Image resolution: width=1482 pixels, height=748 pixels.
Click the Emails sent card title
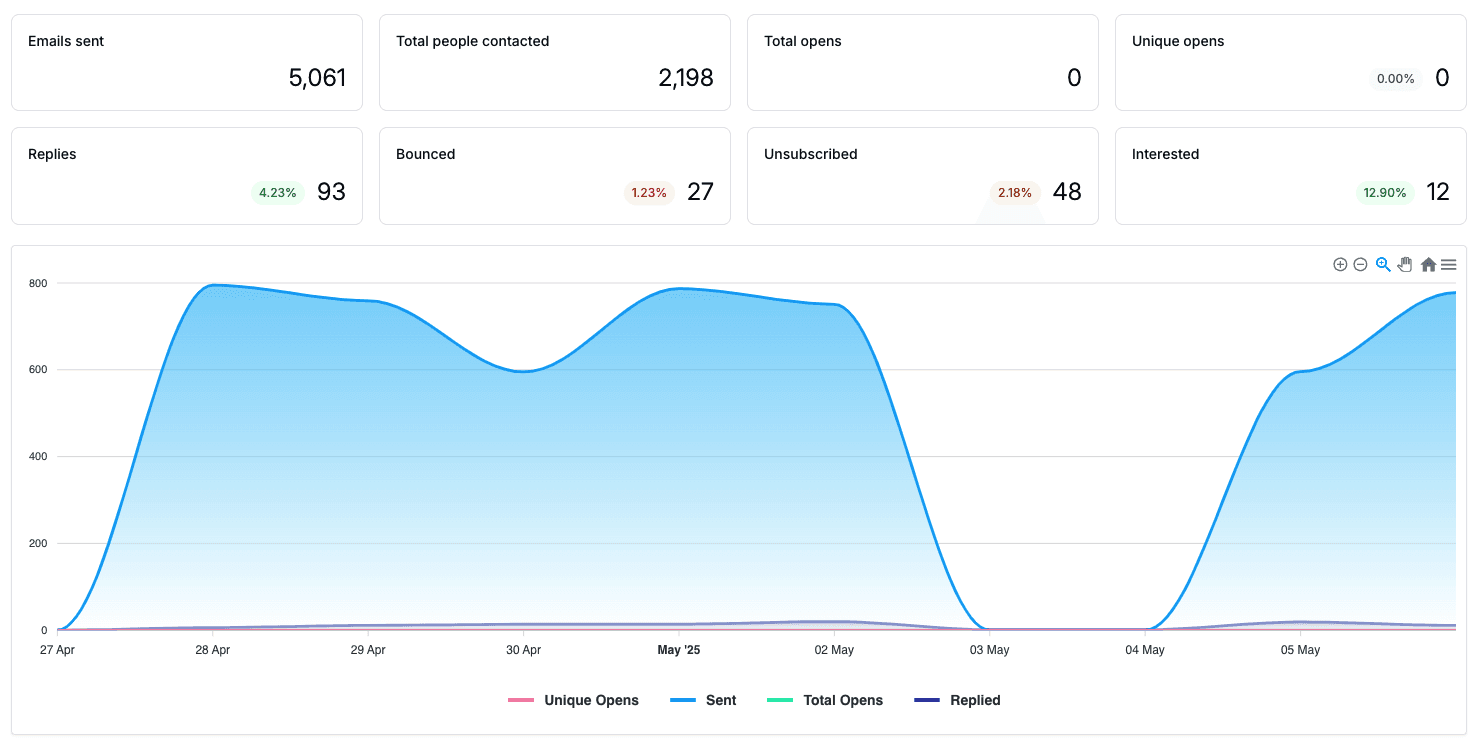[66, 41]
